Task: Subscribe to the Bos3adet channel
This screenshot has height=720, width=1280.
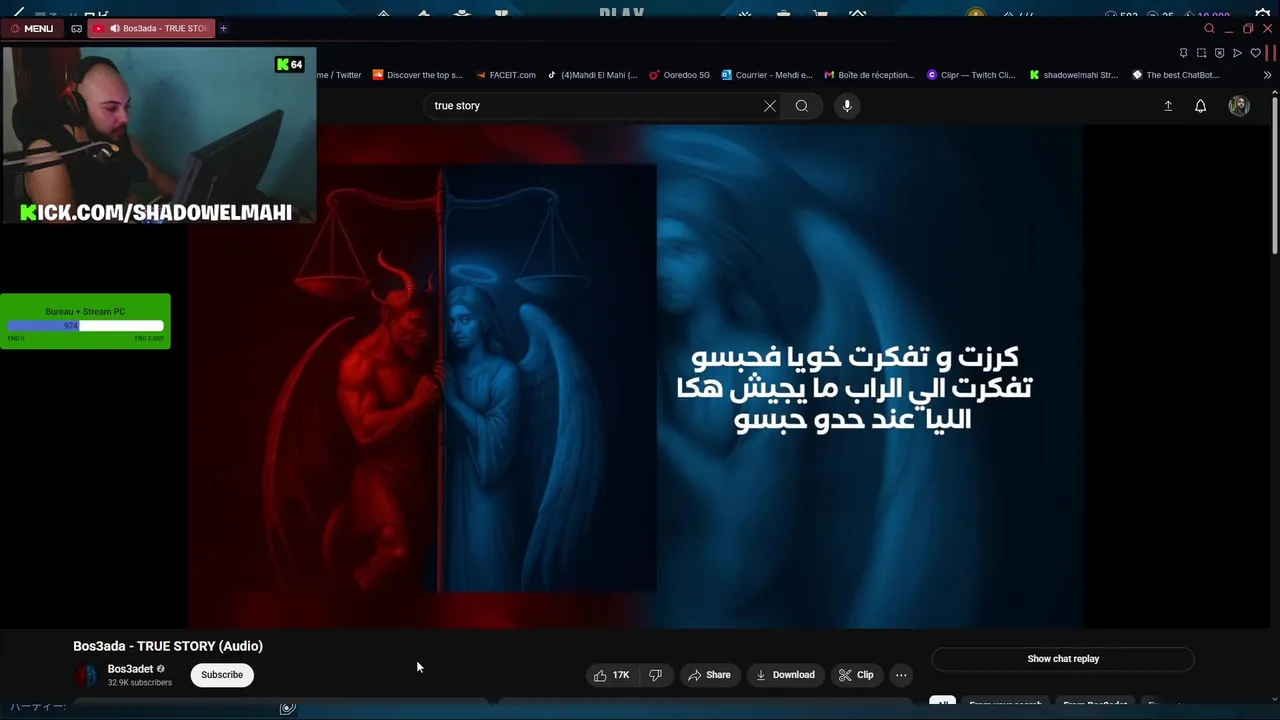Action: pos(222,675)
